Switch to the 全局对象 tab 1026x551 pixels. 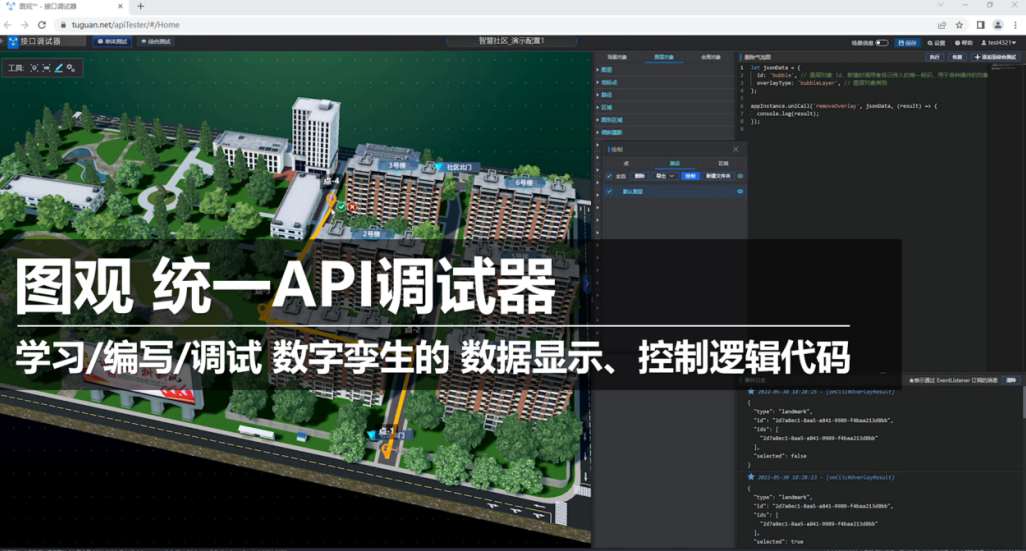point(711,58)
